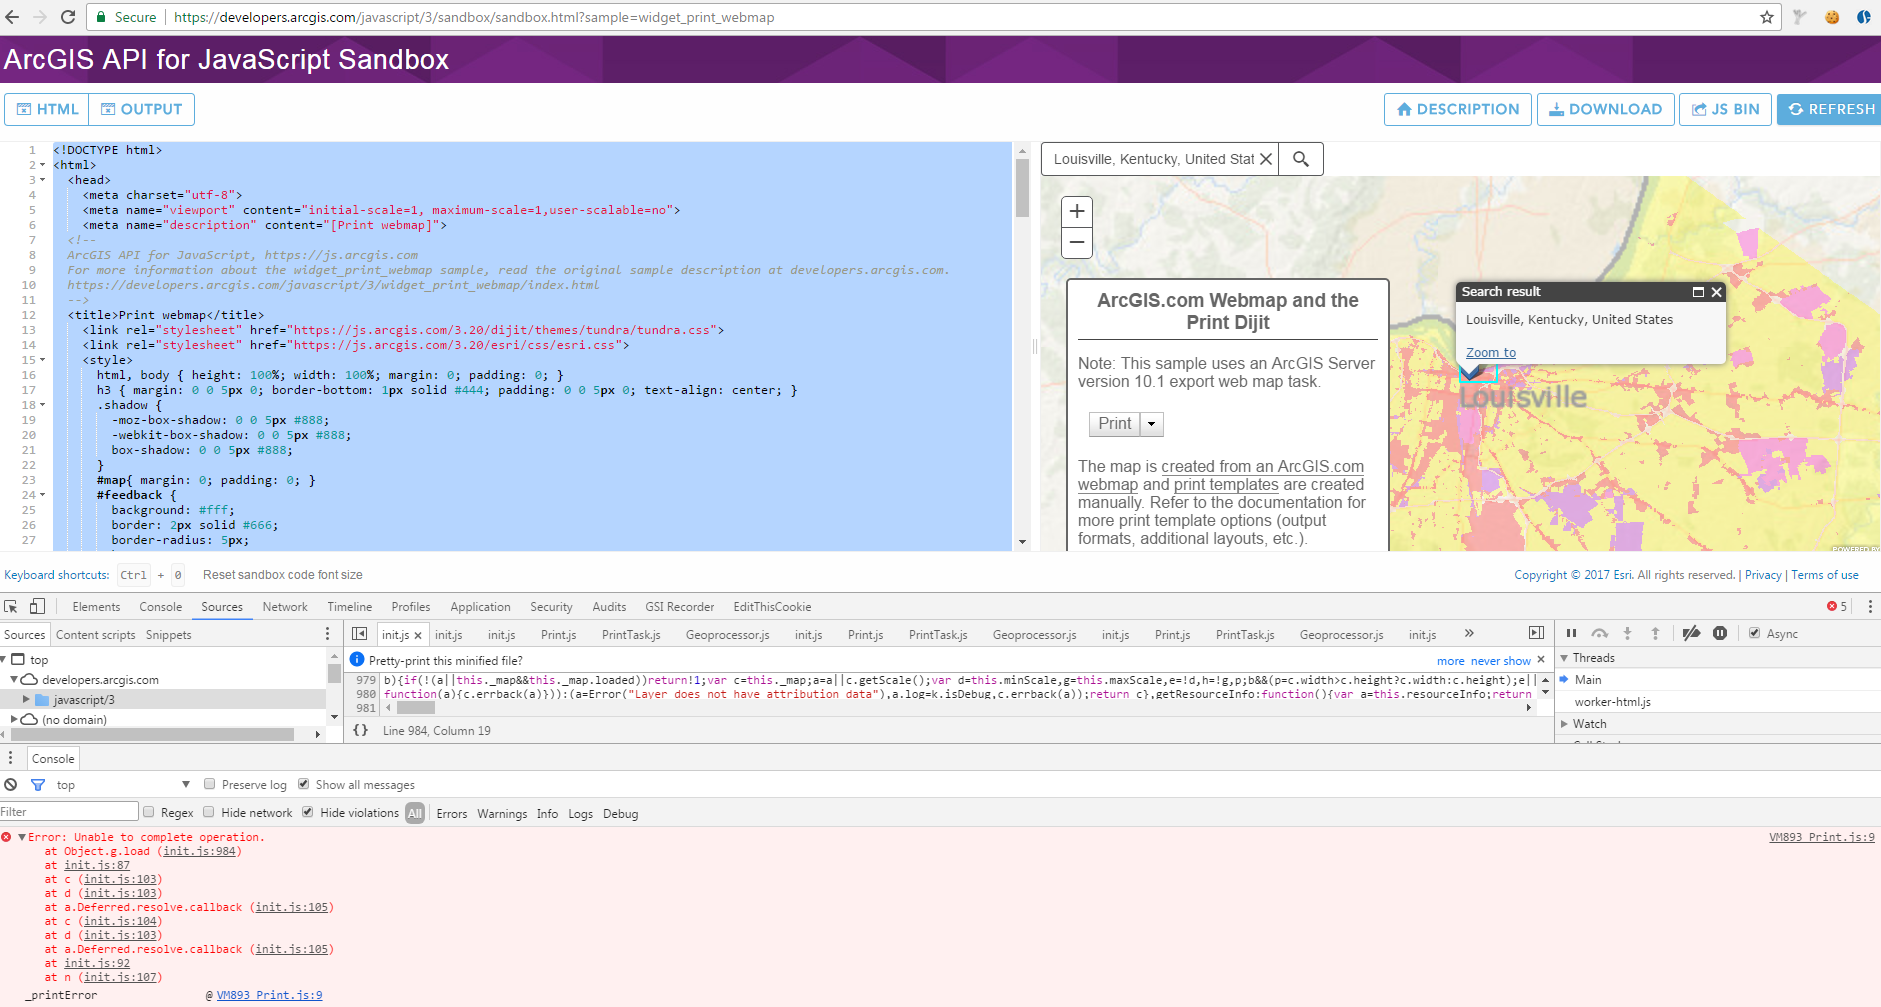Click the Print button in the dijit

point(1115,424)
